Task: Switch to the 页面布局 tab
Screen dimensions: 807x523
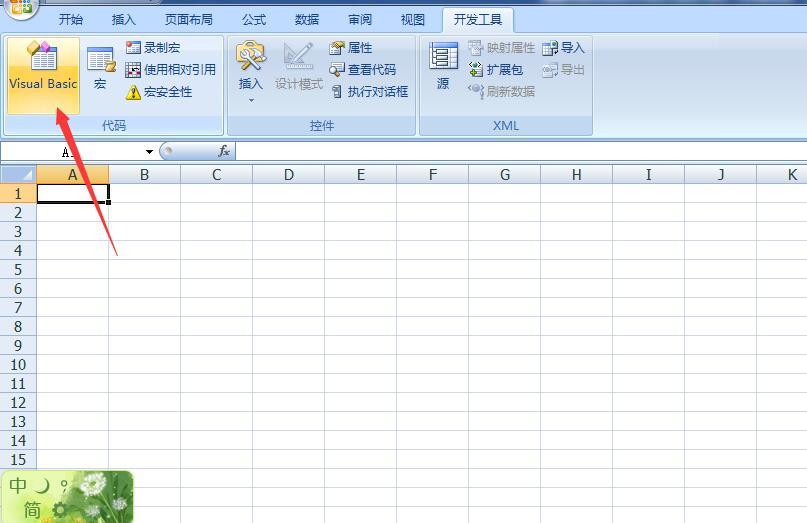Action: [189, 20]
